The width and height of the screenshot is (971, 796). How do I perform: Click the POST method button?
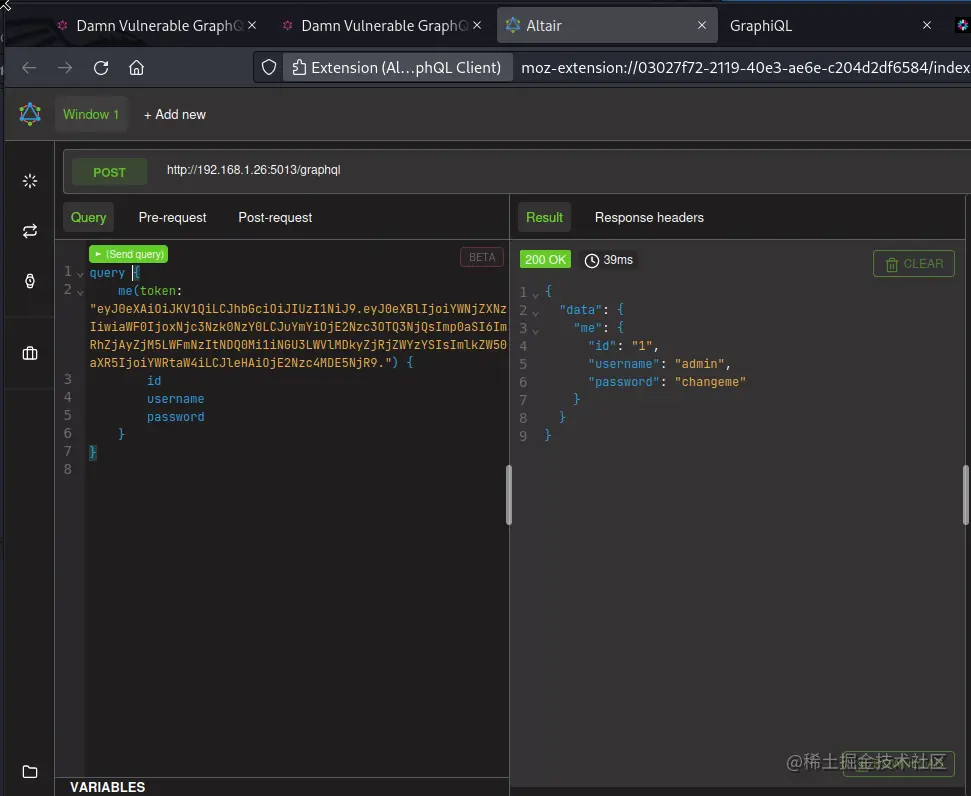click(x=110, y=172)
